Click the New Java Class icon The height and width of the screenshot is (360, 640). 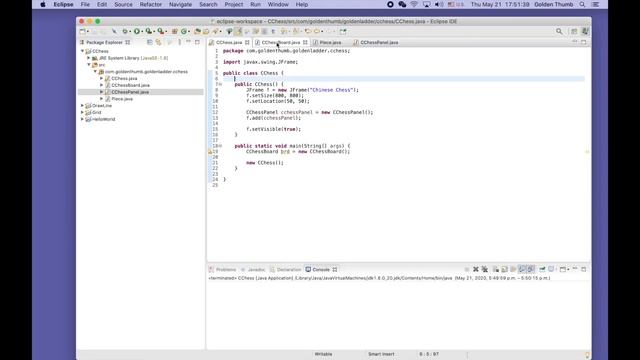click(x=184, y=31)
